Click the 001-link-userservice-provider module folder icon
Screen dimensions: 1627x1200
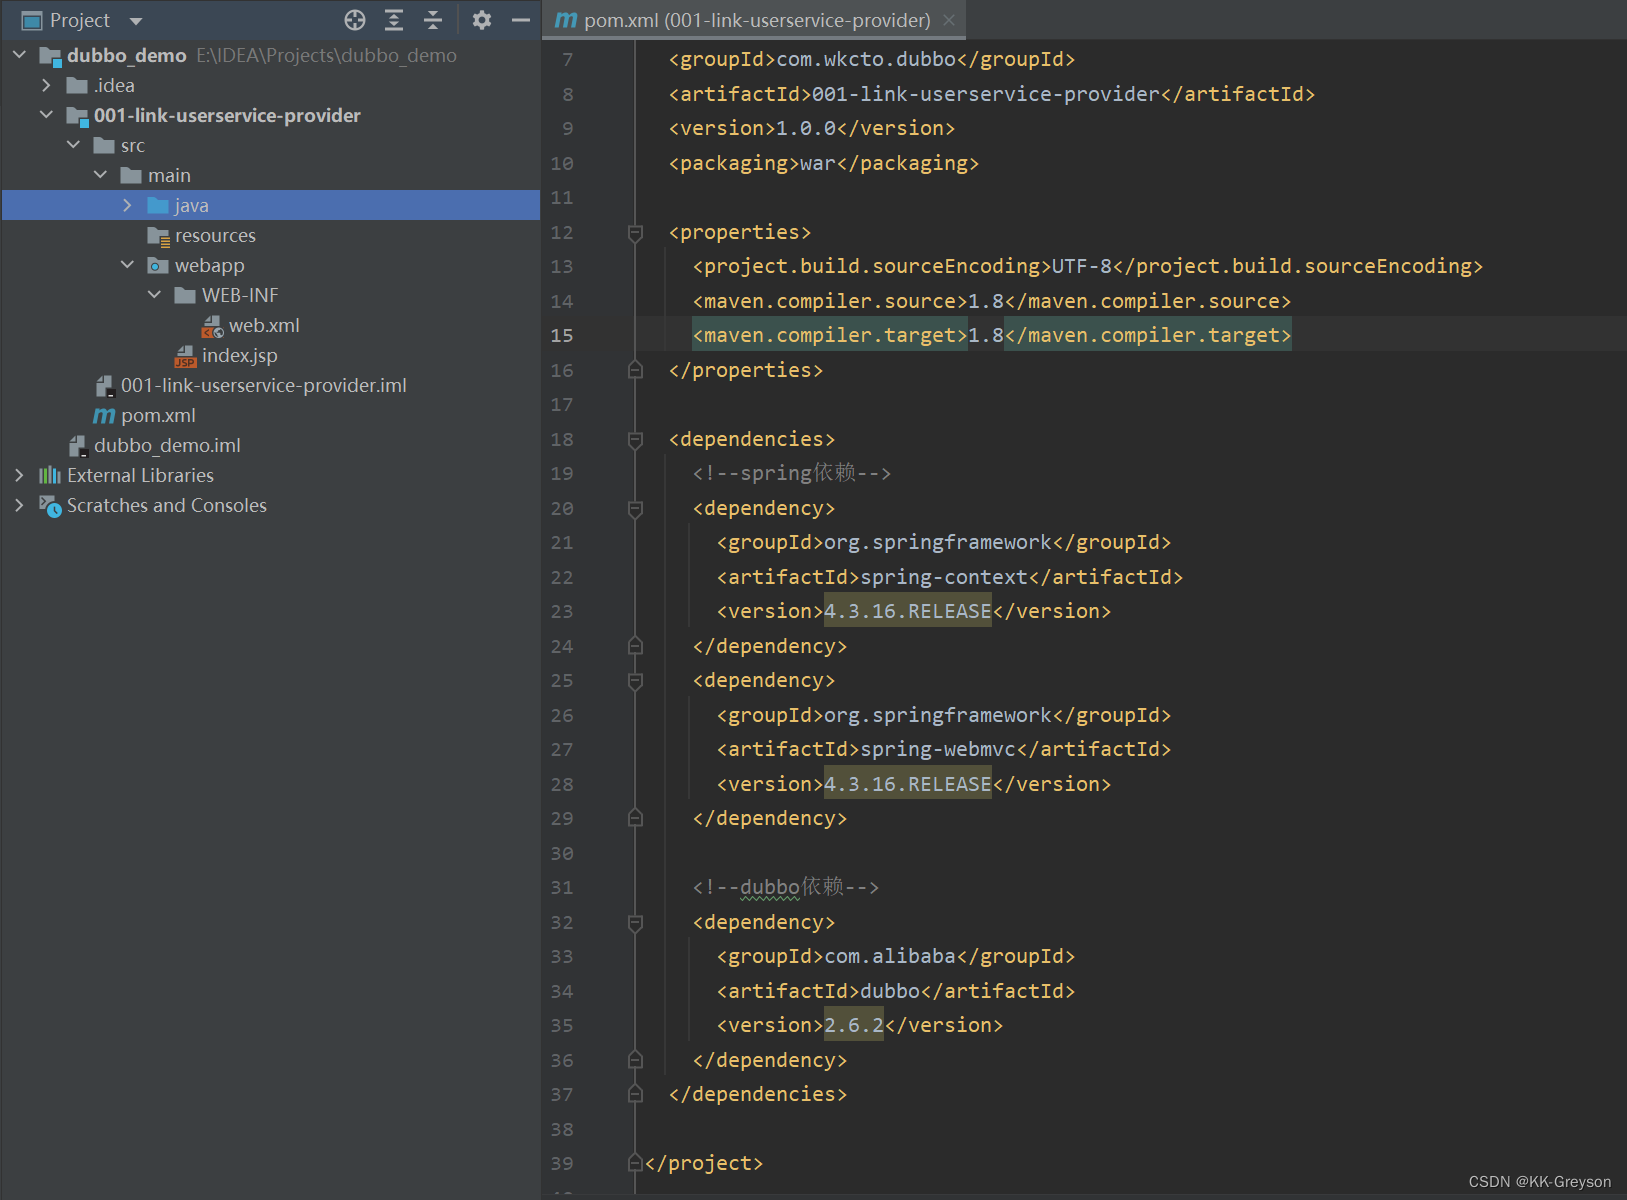tap(77, 116)
